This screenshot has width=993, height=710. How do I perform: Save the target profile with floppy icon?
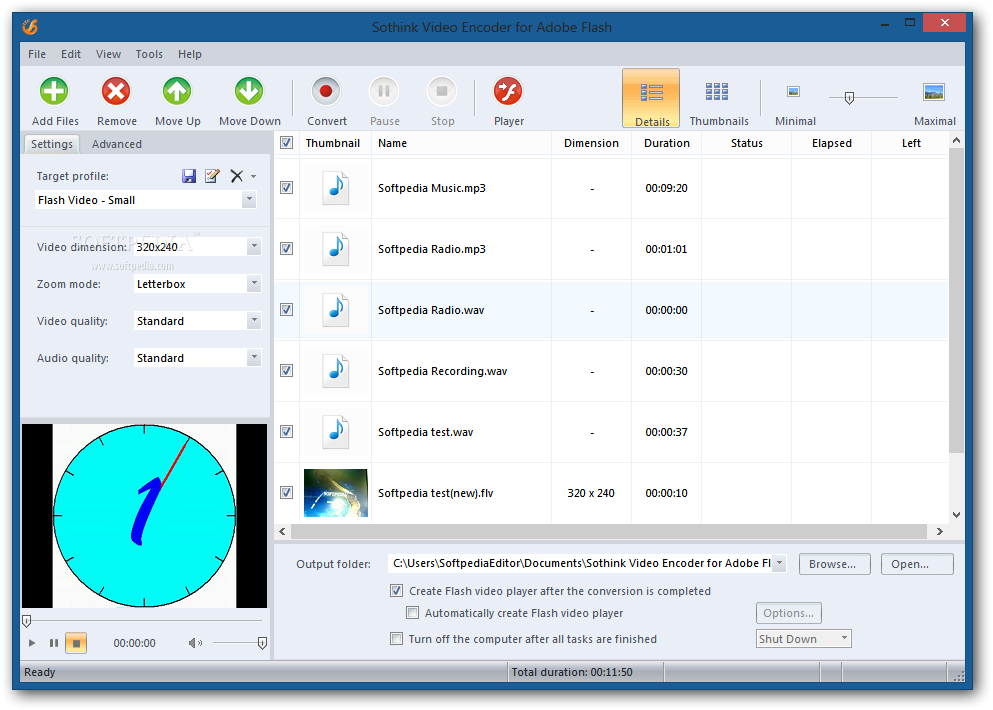tap(189, 176)
